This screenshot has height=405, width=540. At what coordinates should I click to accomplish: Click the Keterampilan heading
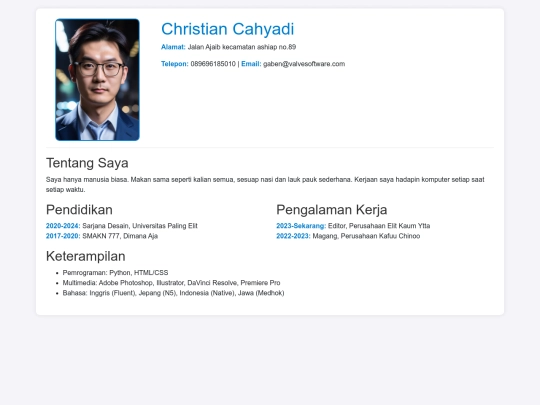[x=86, y=256]
